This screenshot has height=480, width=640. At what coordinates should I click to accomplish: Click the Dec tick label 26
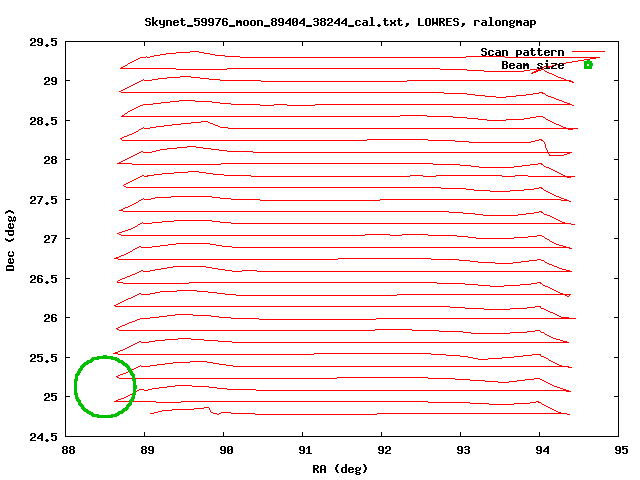coord(51,318)
